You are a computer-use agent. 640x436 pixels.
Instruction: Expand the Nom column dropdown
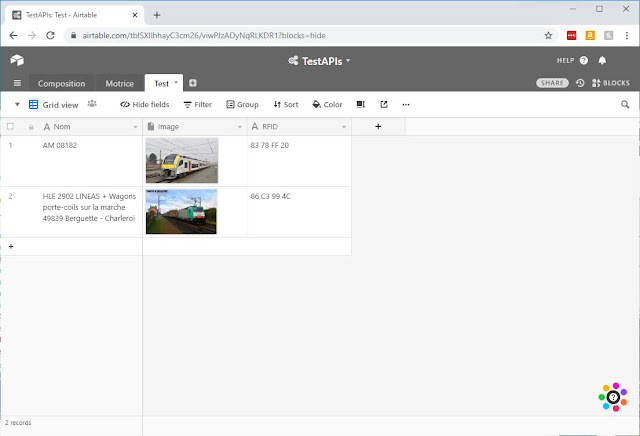[136, 127]
